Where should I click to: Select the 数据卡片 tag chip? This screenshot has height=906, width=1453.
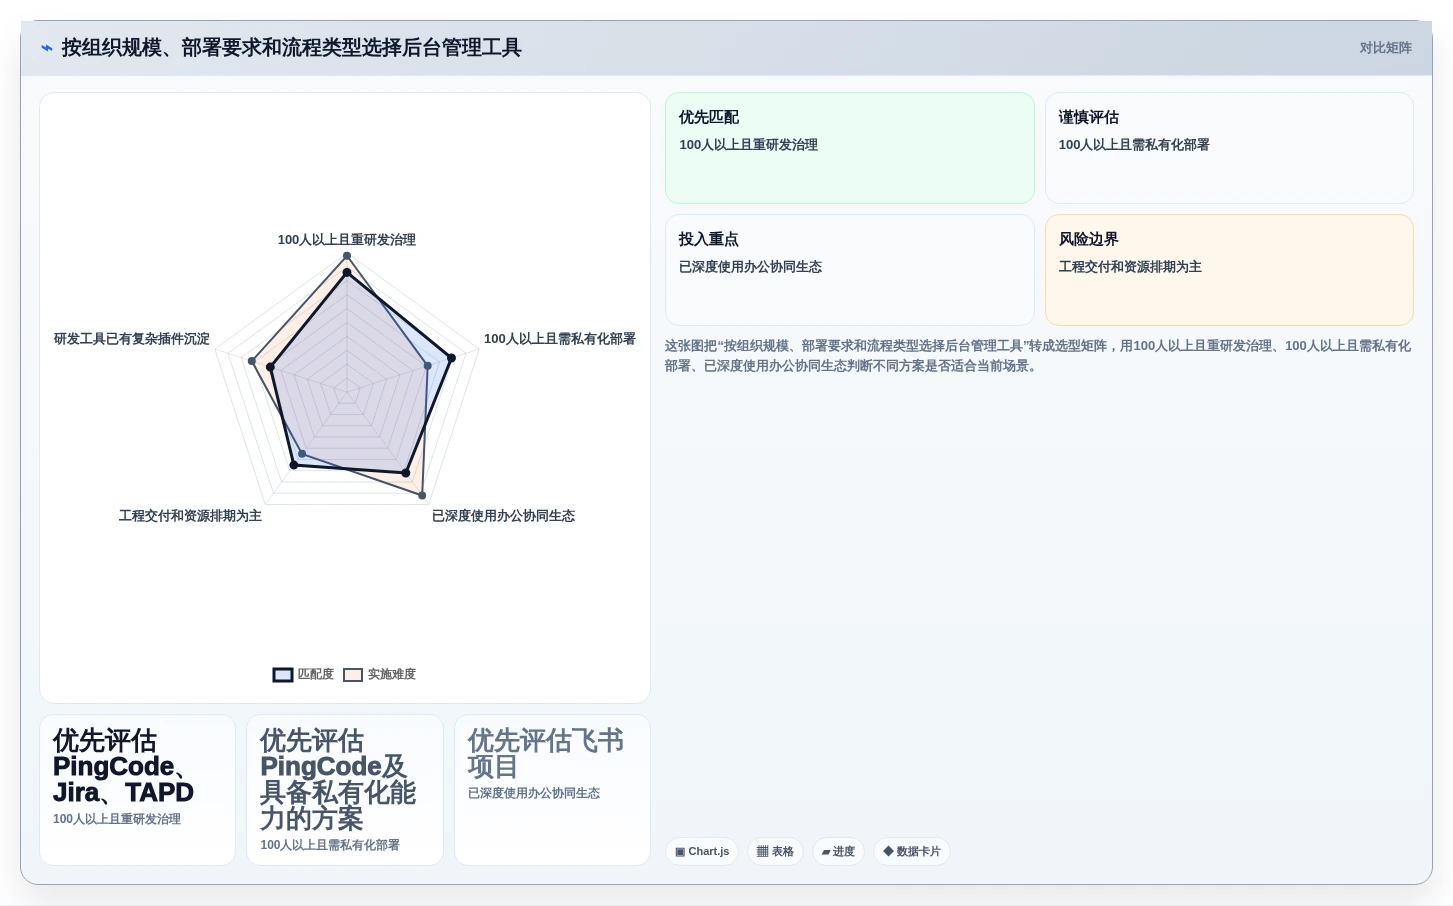(912, 852)
